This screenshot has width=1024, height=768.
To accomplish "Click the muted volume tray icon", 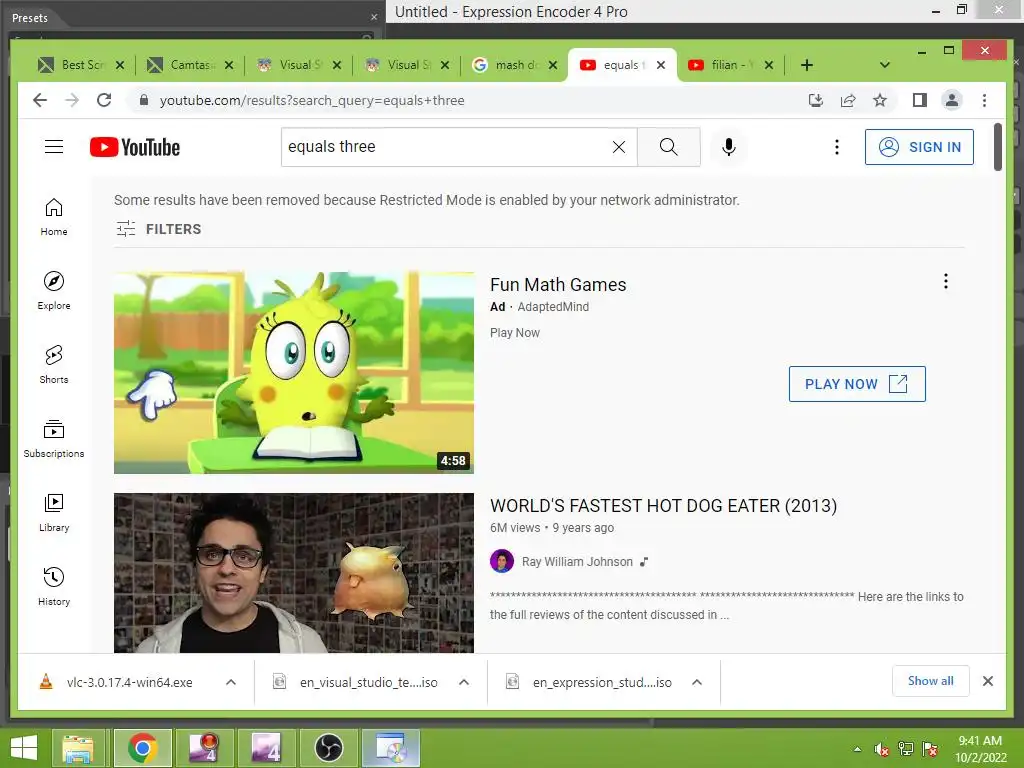I will click(882, 750).
